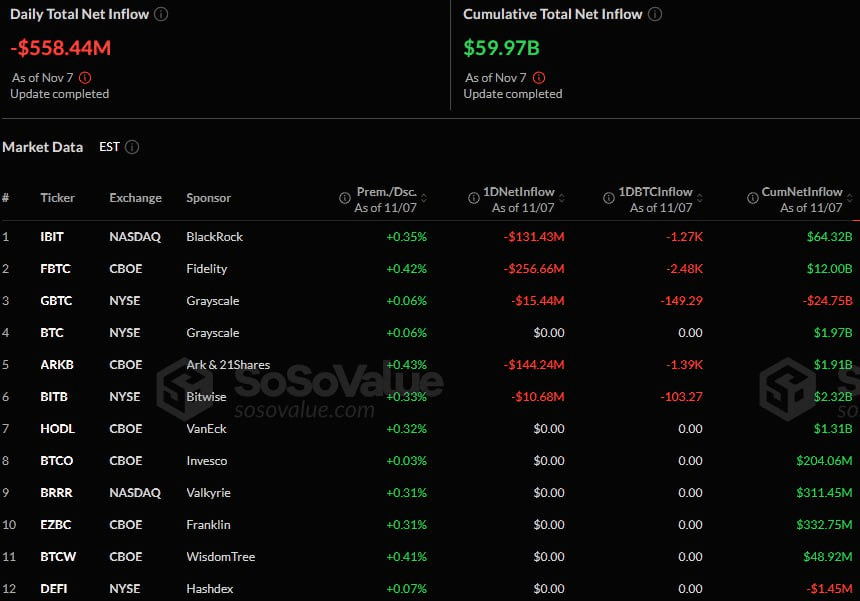Sort the table by 1DNetInflow column

tap(560, 196)
